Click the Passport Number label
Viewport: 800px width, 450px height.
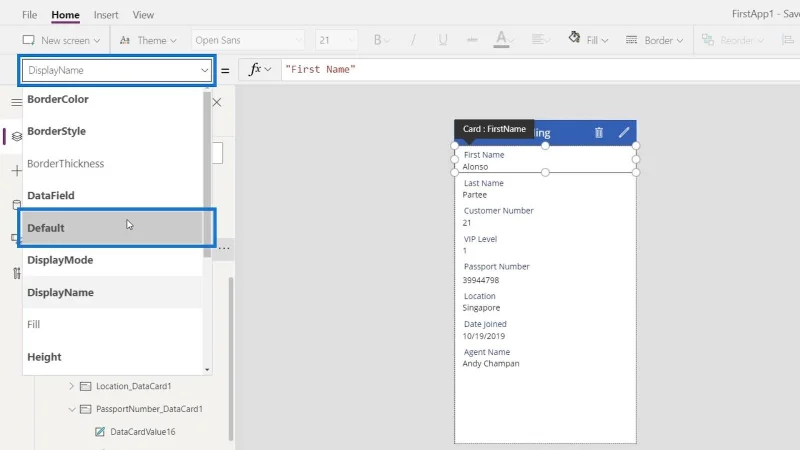point(496,266)
